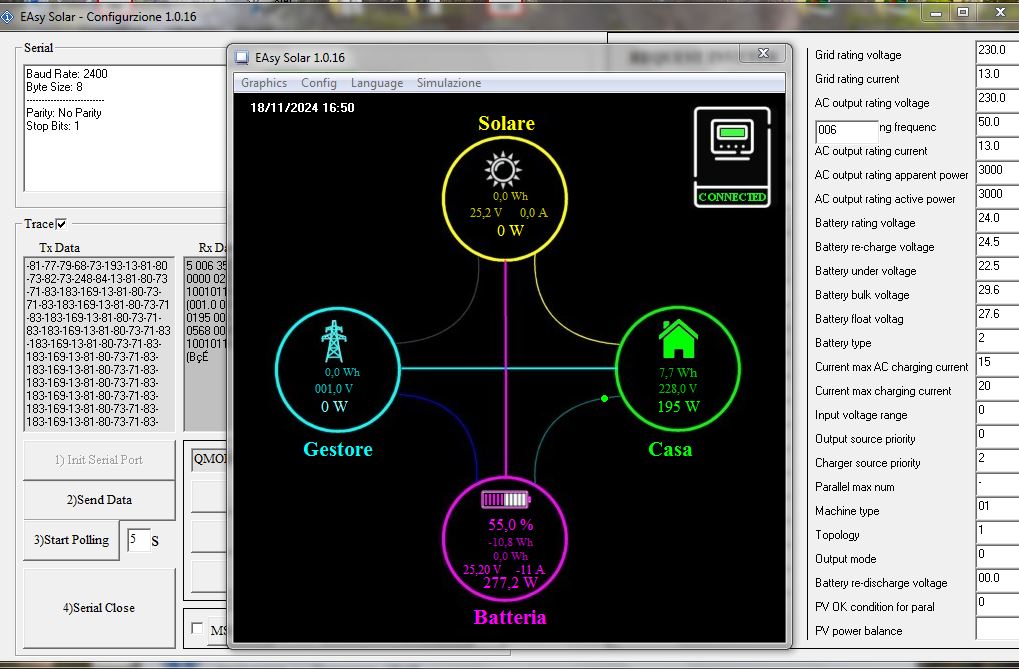
Task: Click the 3)Start Polling button
Action: 71,540
